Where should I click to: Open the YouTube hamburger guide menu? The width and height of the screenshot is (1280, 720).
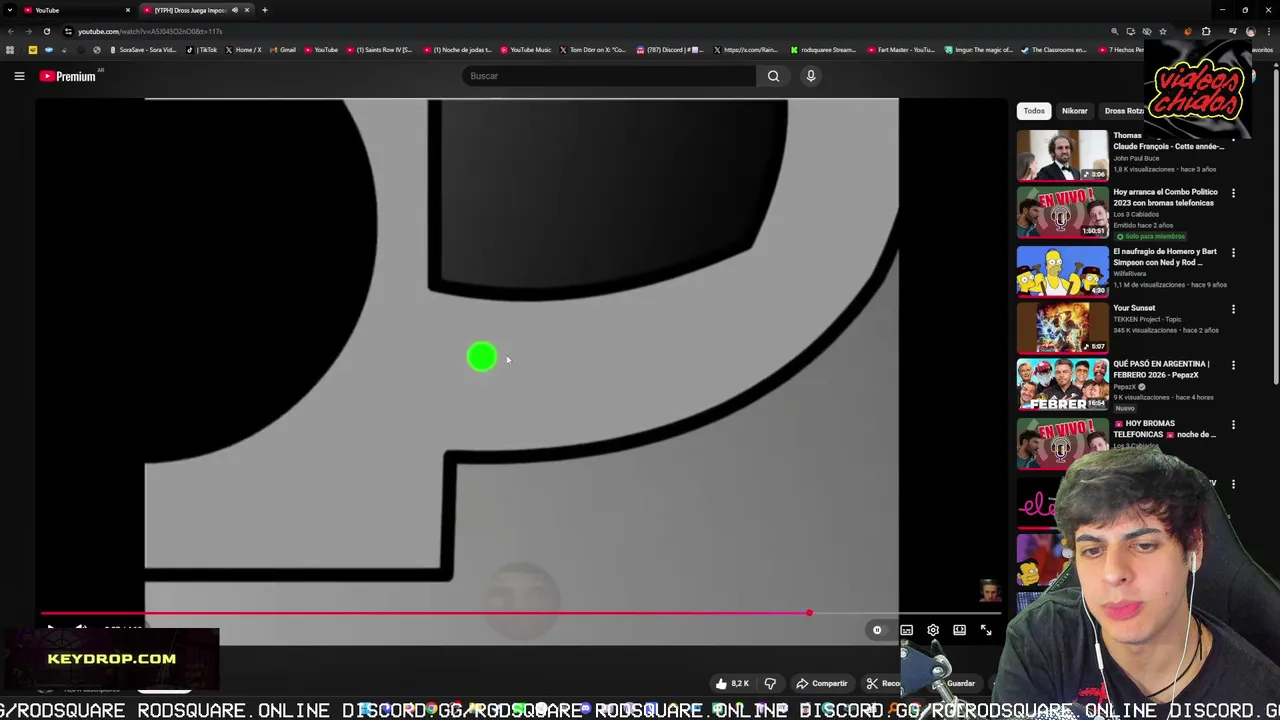(x=19, y=76)
